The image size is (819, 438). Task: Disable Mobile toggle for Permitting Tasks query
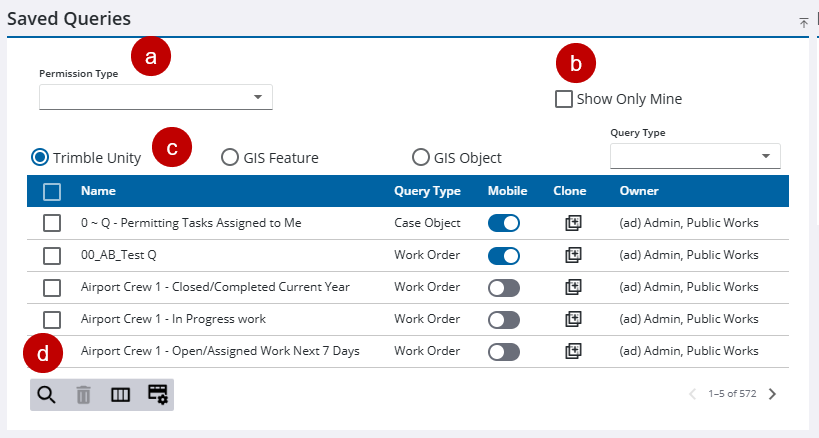tap(504, 223)
